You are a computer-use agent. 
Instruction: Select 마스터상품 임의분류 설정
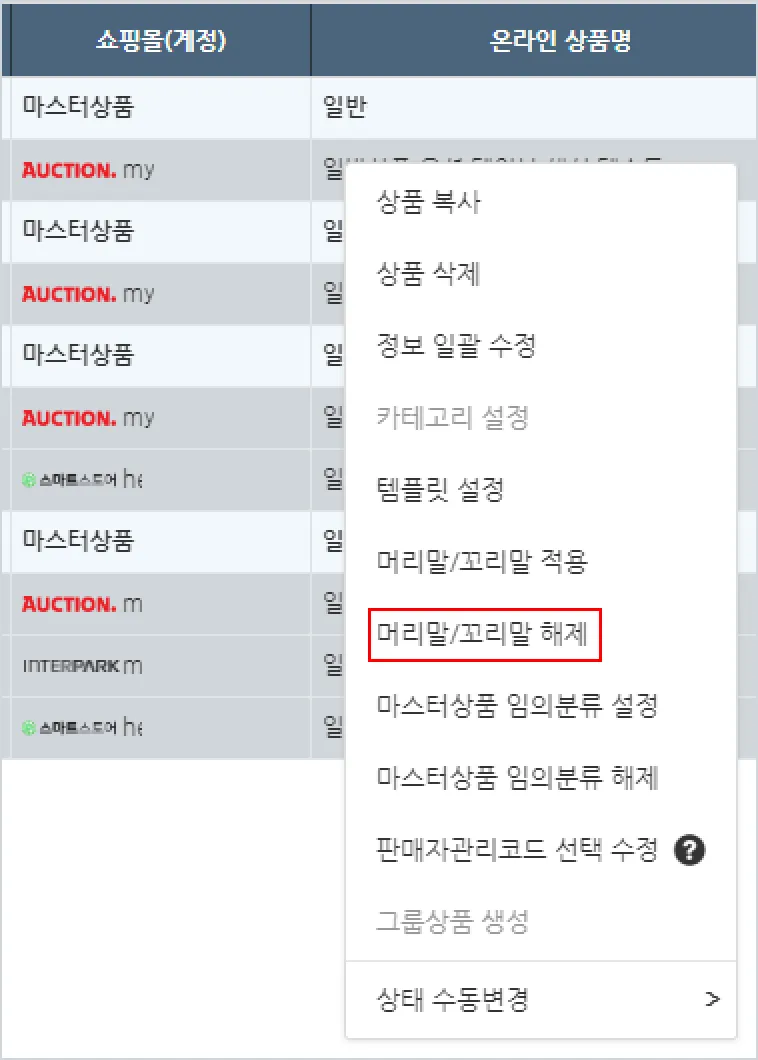(x=516, y=706)
